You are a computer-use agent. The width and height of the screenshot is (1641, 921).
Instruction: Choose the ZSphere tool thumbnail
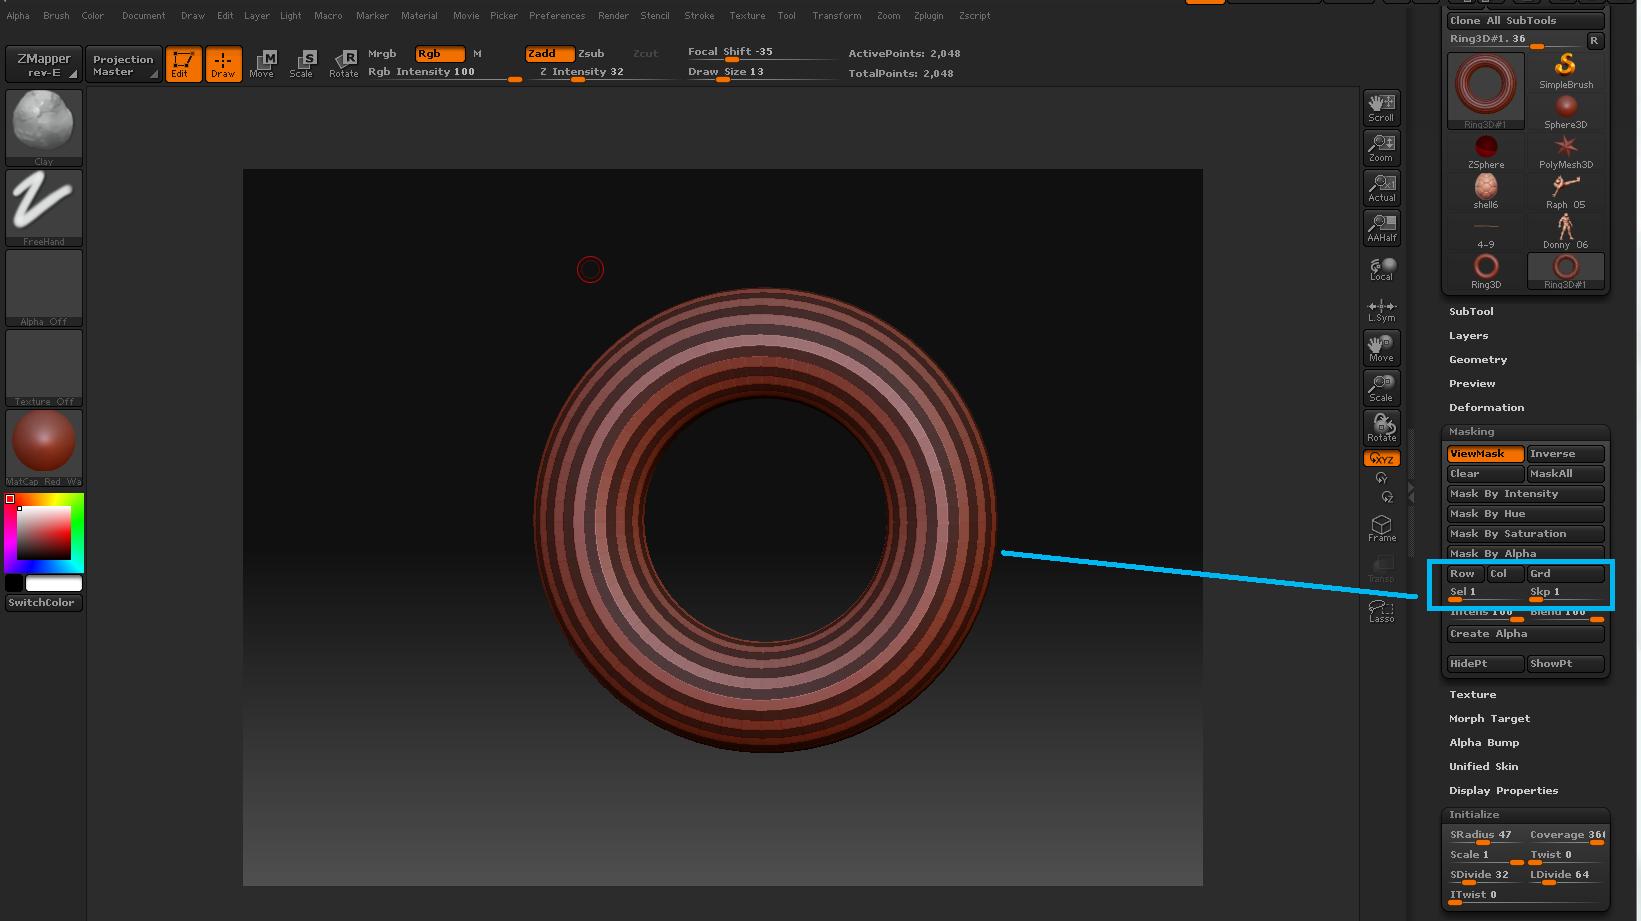(1485, 151)
